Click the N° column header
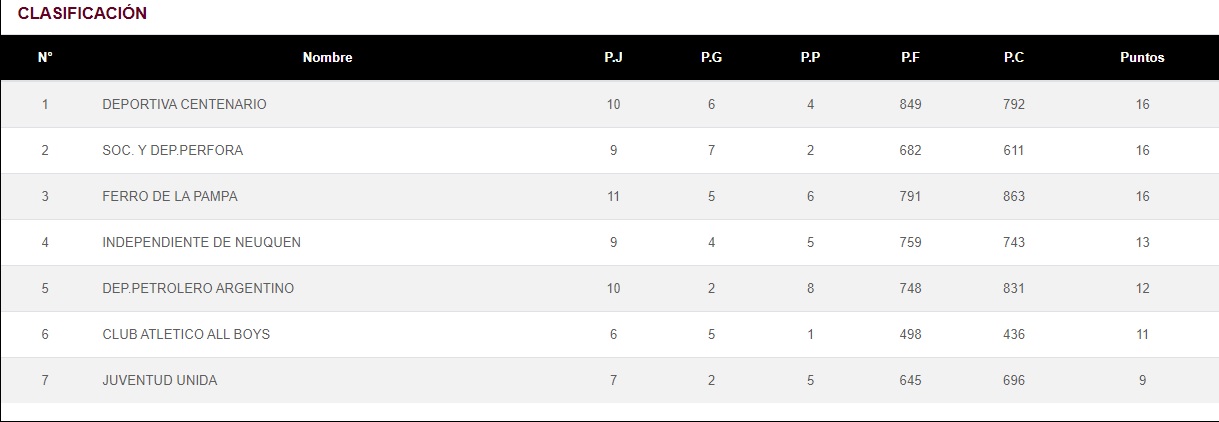1219x422 pixels. click(x=45, y=58)
